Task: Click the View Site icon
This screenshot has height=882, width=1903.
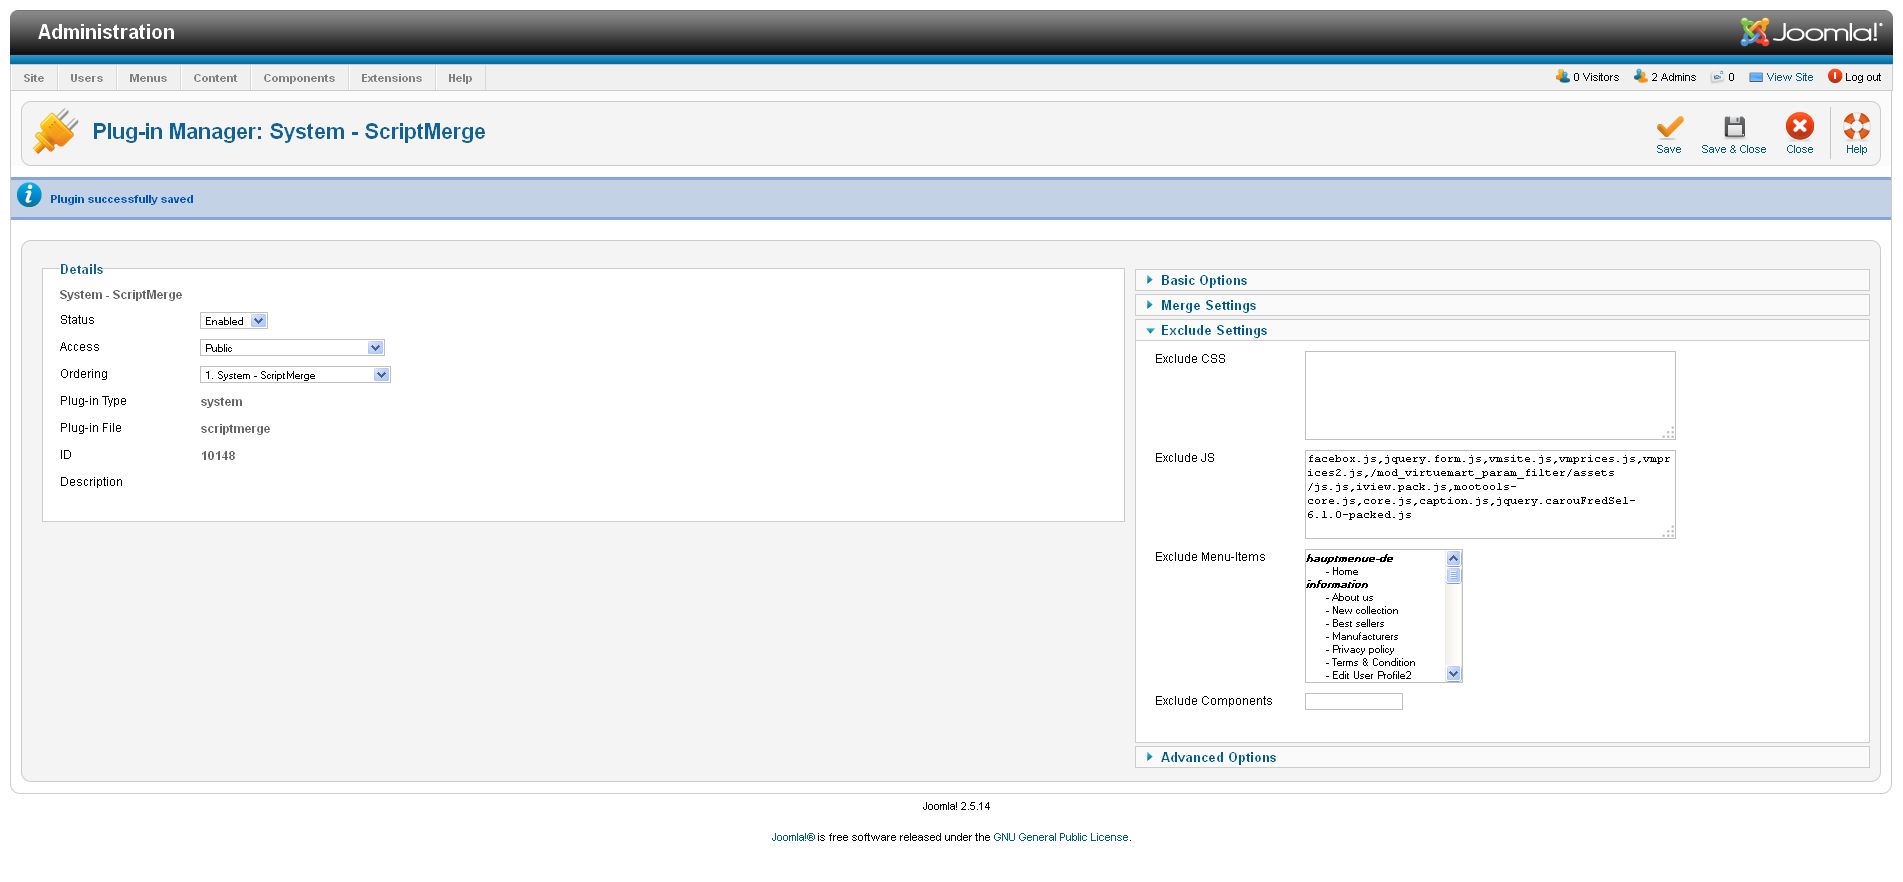Action: coord(1755,77)
